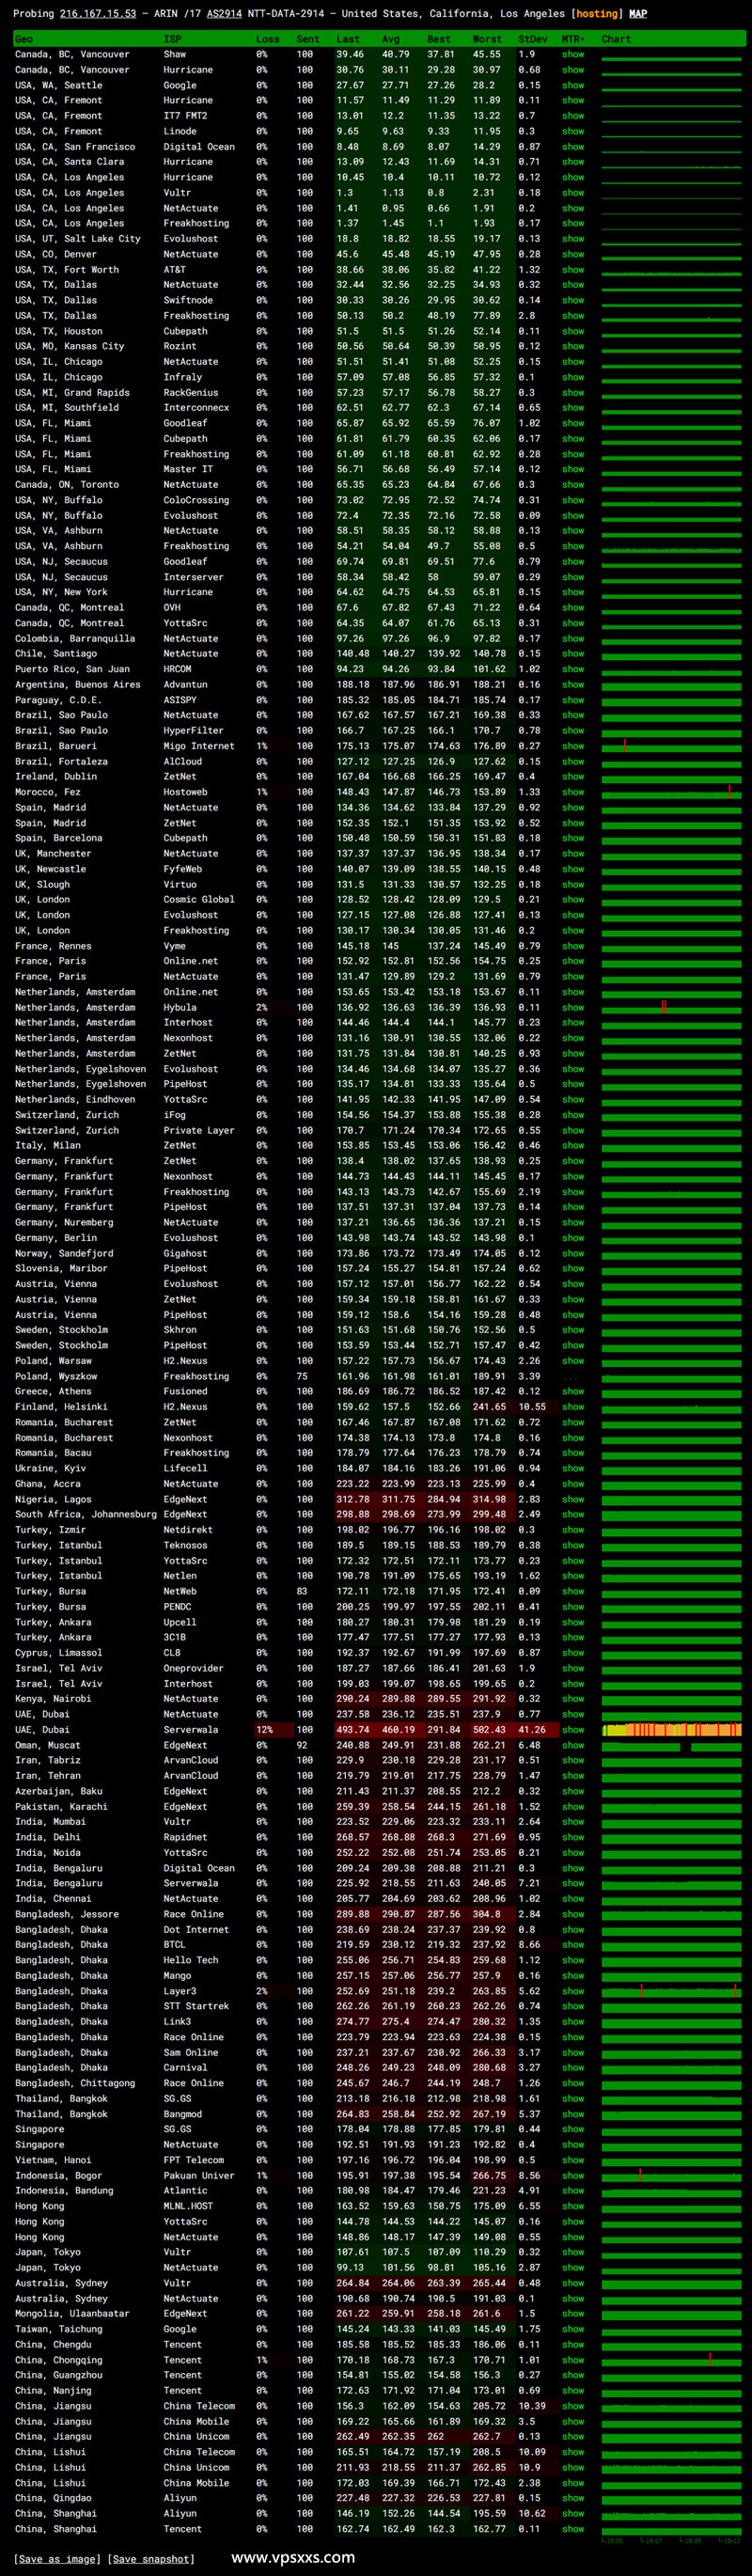Show MTR for Dubai Serverwala row
The height and width of the screenshot is (2576, 752).
(x=573, y=1729)
